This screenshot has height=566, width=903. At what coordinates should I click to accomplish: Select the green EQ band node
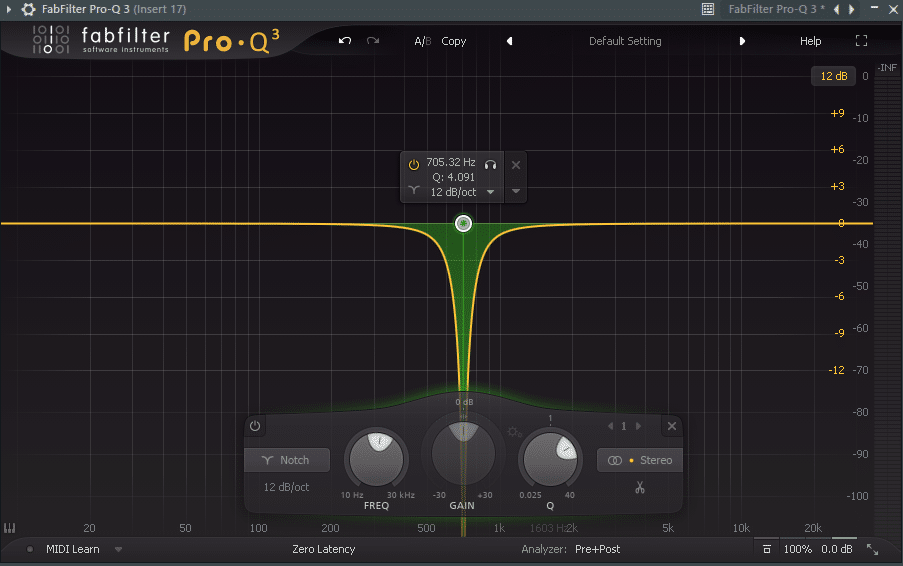point(464,223)
